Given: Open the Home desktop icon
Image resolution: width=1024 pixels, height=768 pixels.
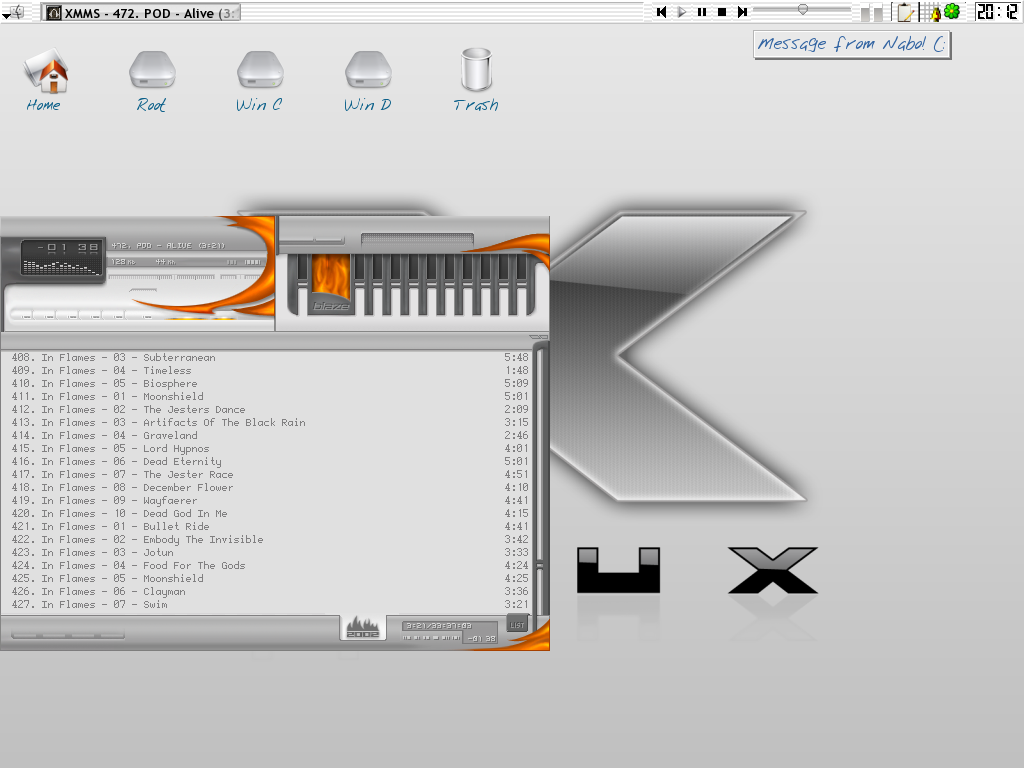Looking at the screenshot, I should 44,80.
